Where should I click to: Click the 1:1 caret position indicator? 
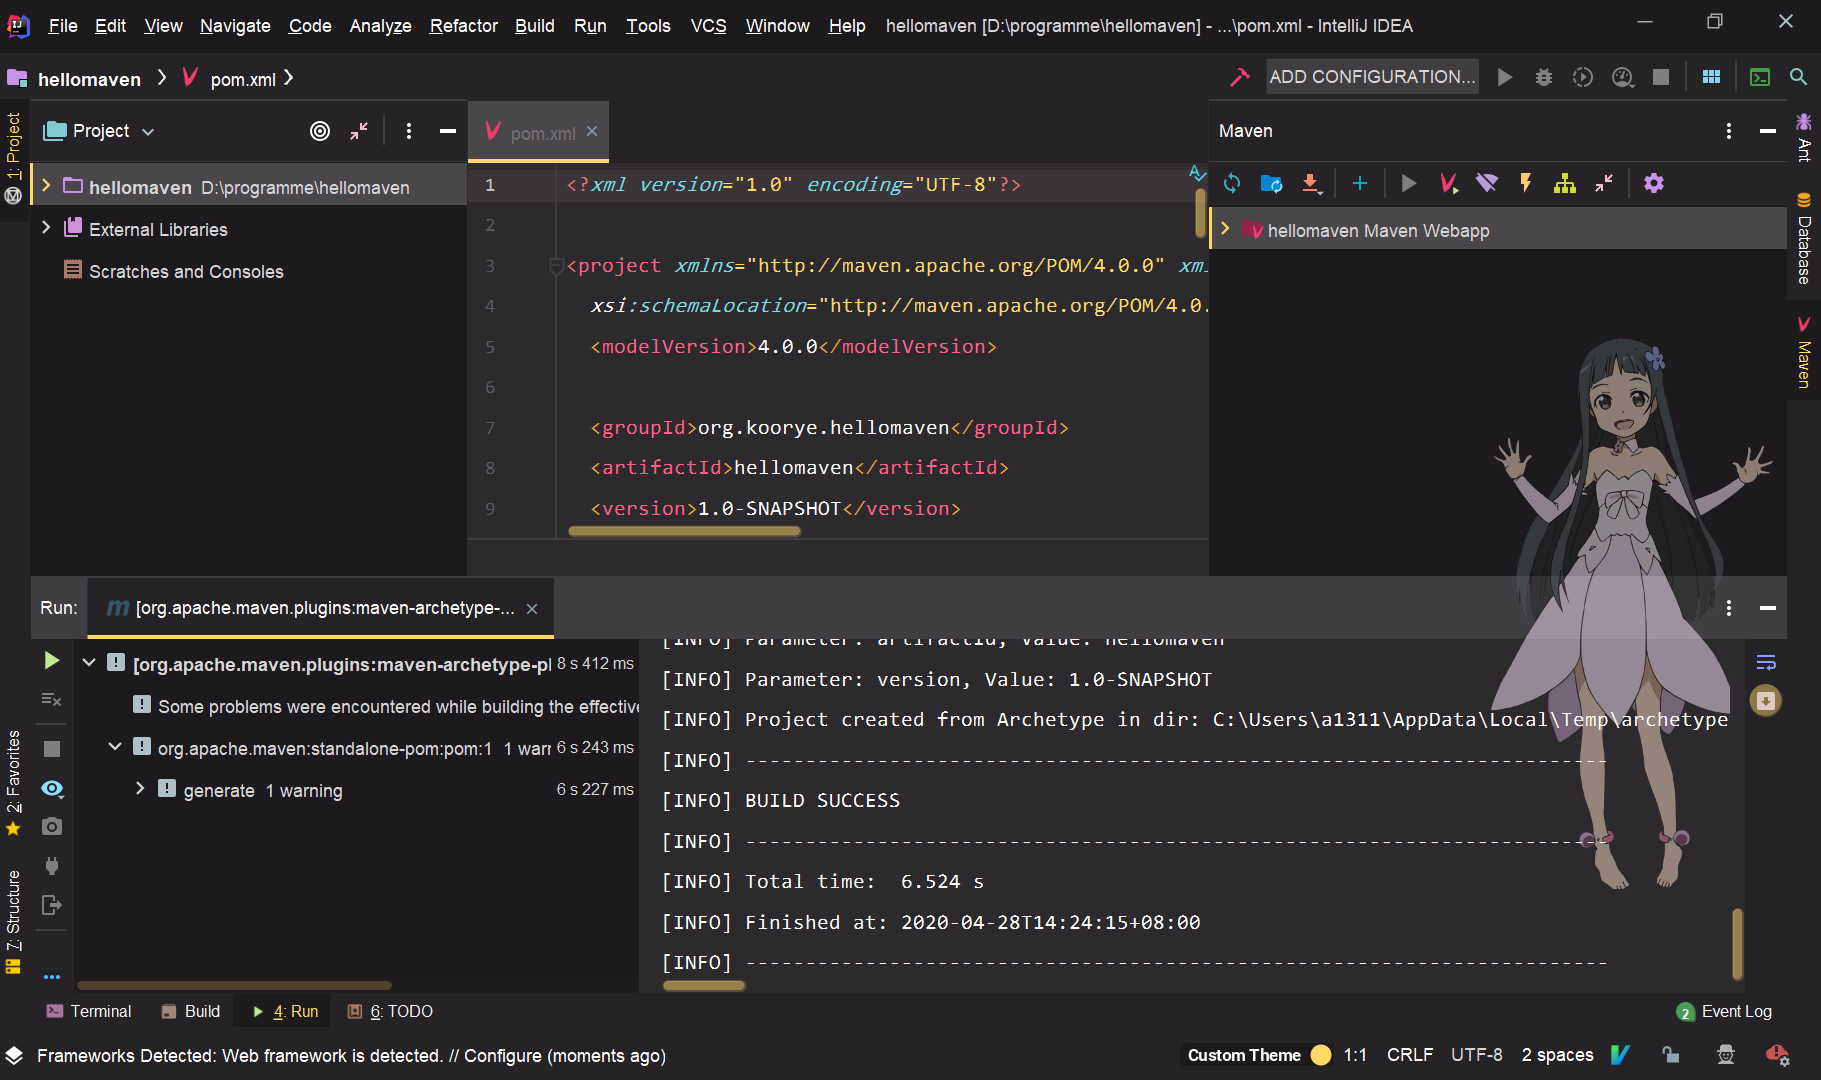coord(1355,1055)
